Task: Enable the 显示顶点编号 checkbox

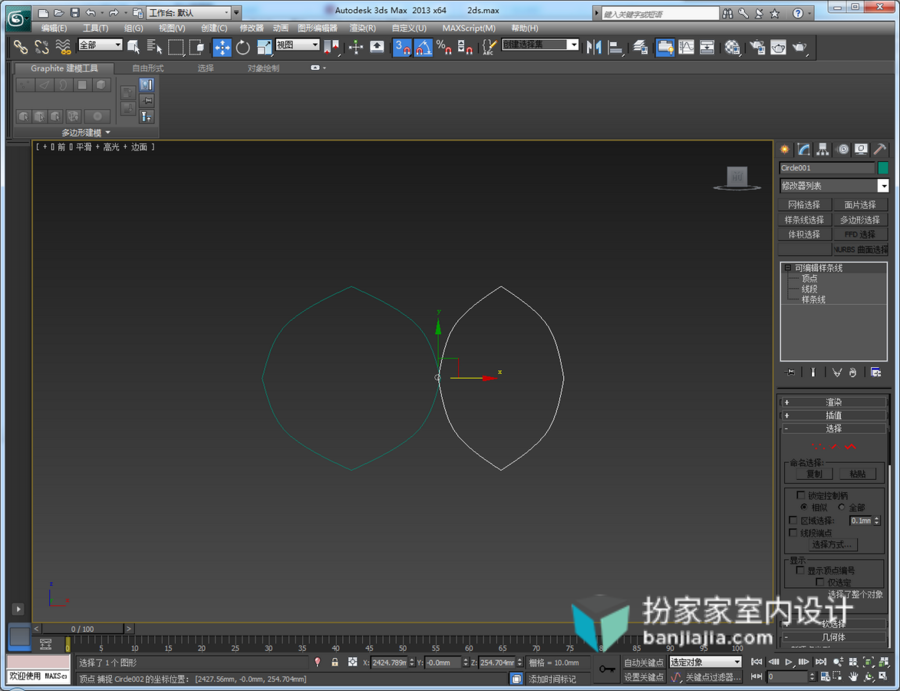Action: (x=800, y=570)
